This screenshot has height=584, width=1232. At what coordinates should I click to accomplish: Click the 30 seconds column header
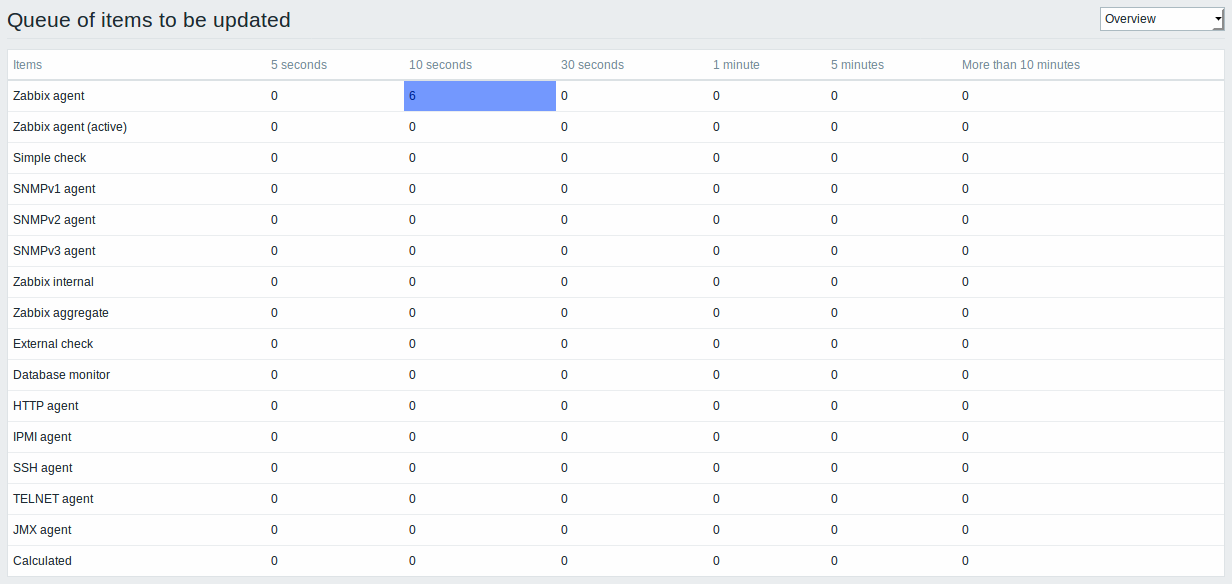click(x=592, y=65)
